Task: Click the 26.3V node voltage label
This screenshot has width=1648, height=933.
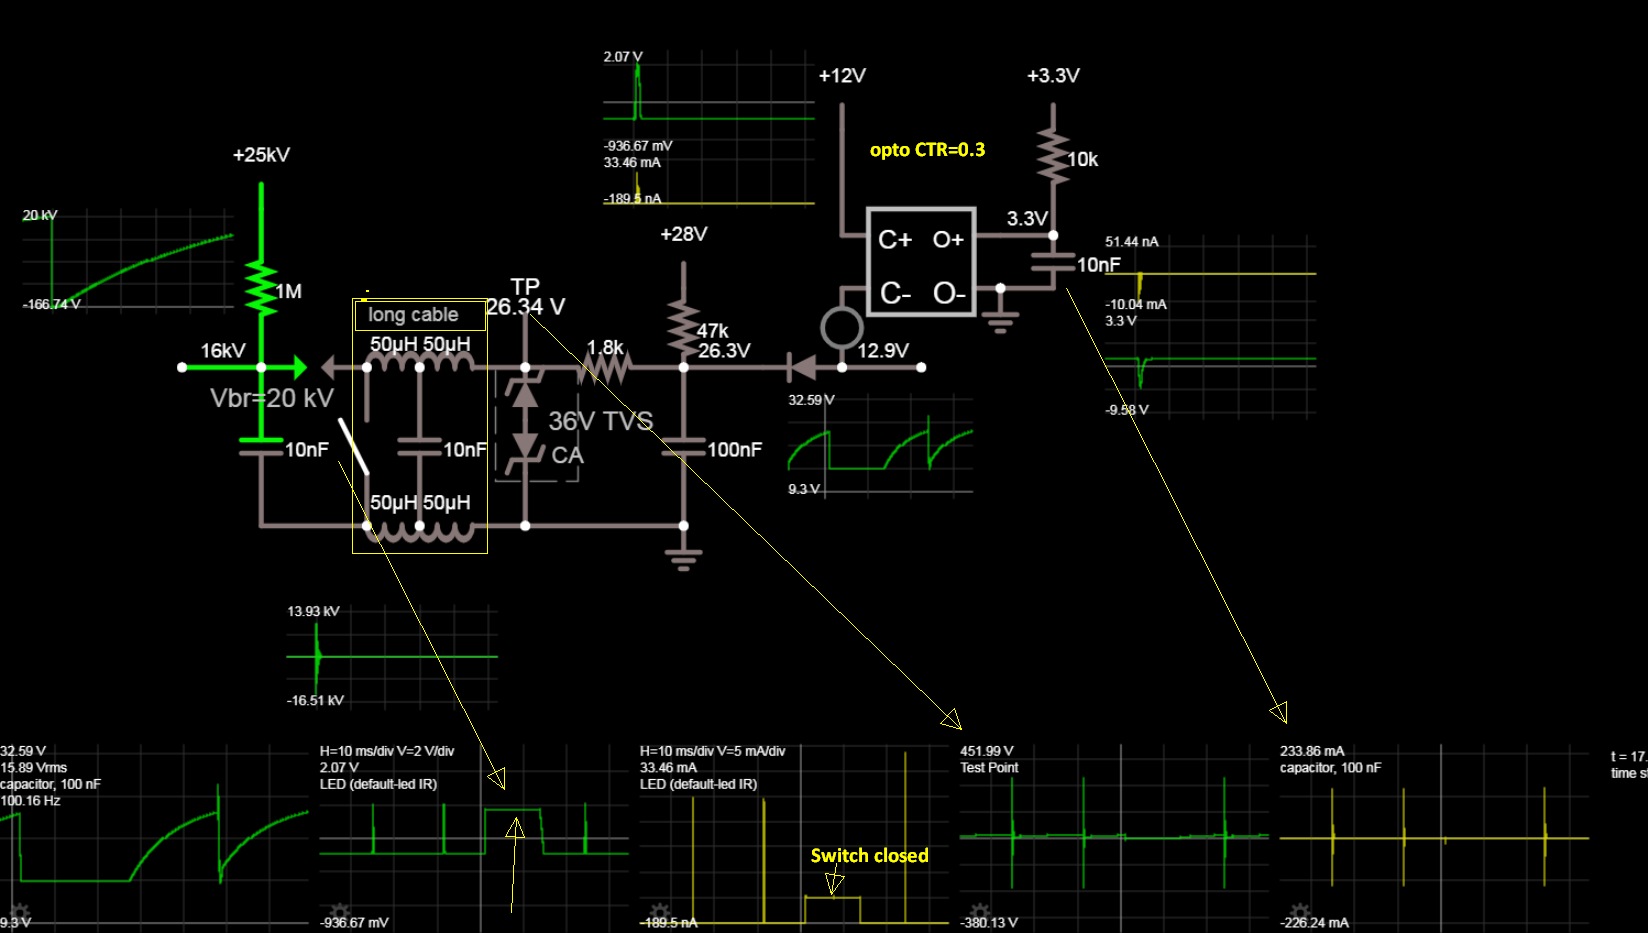Action: [x=724, y=351]
